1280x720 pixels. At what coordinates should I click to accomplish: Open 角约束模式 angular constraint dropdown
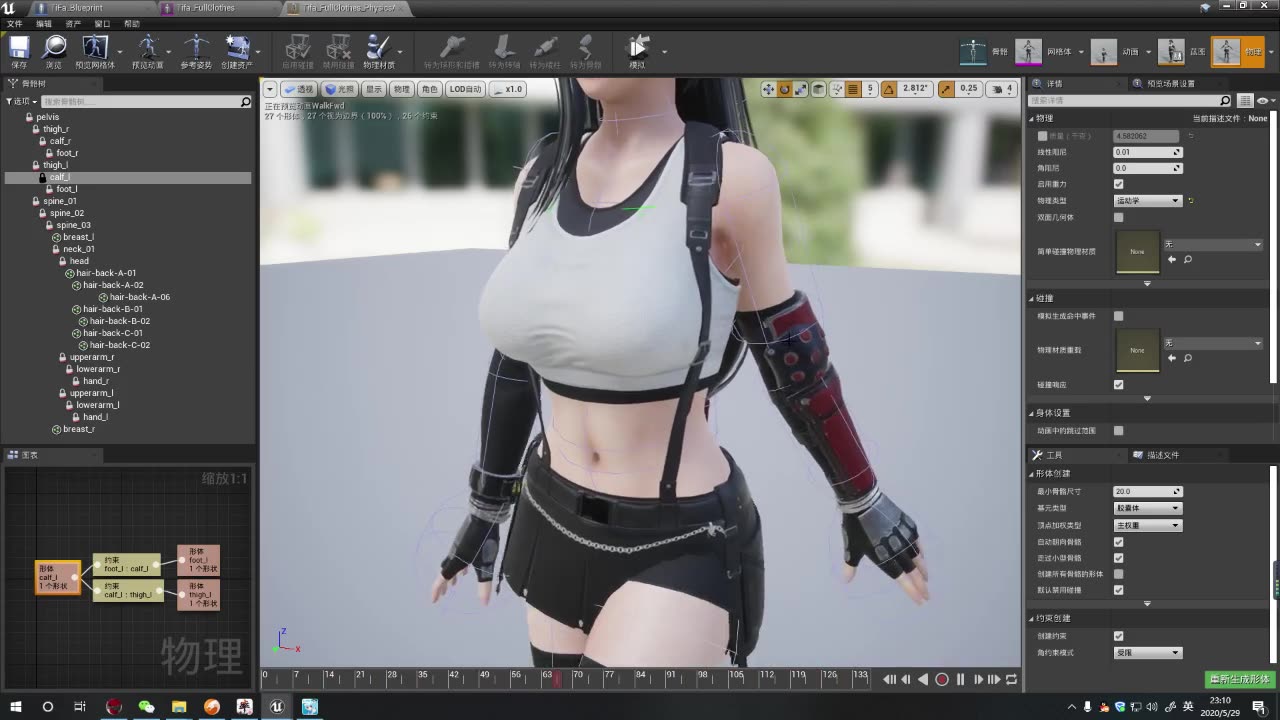click(x=1147, y=653)
